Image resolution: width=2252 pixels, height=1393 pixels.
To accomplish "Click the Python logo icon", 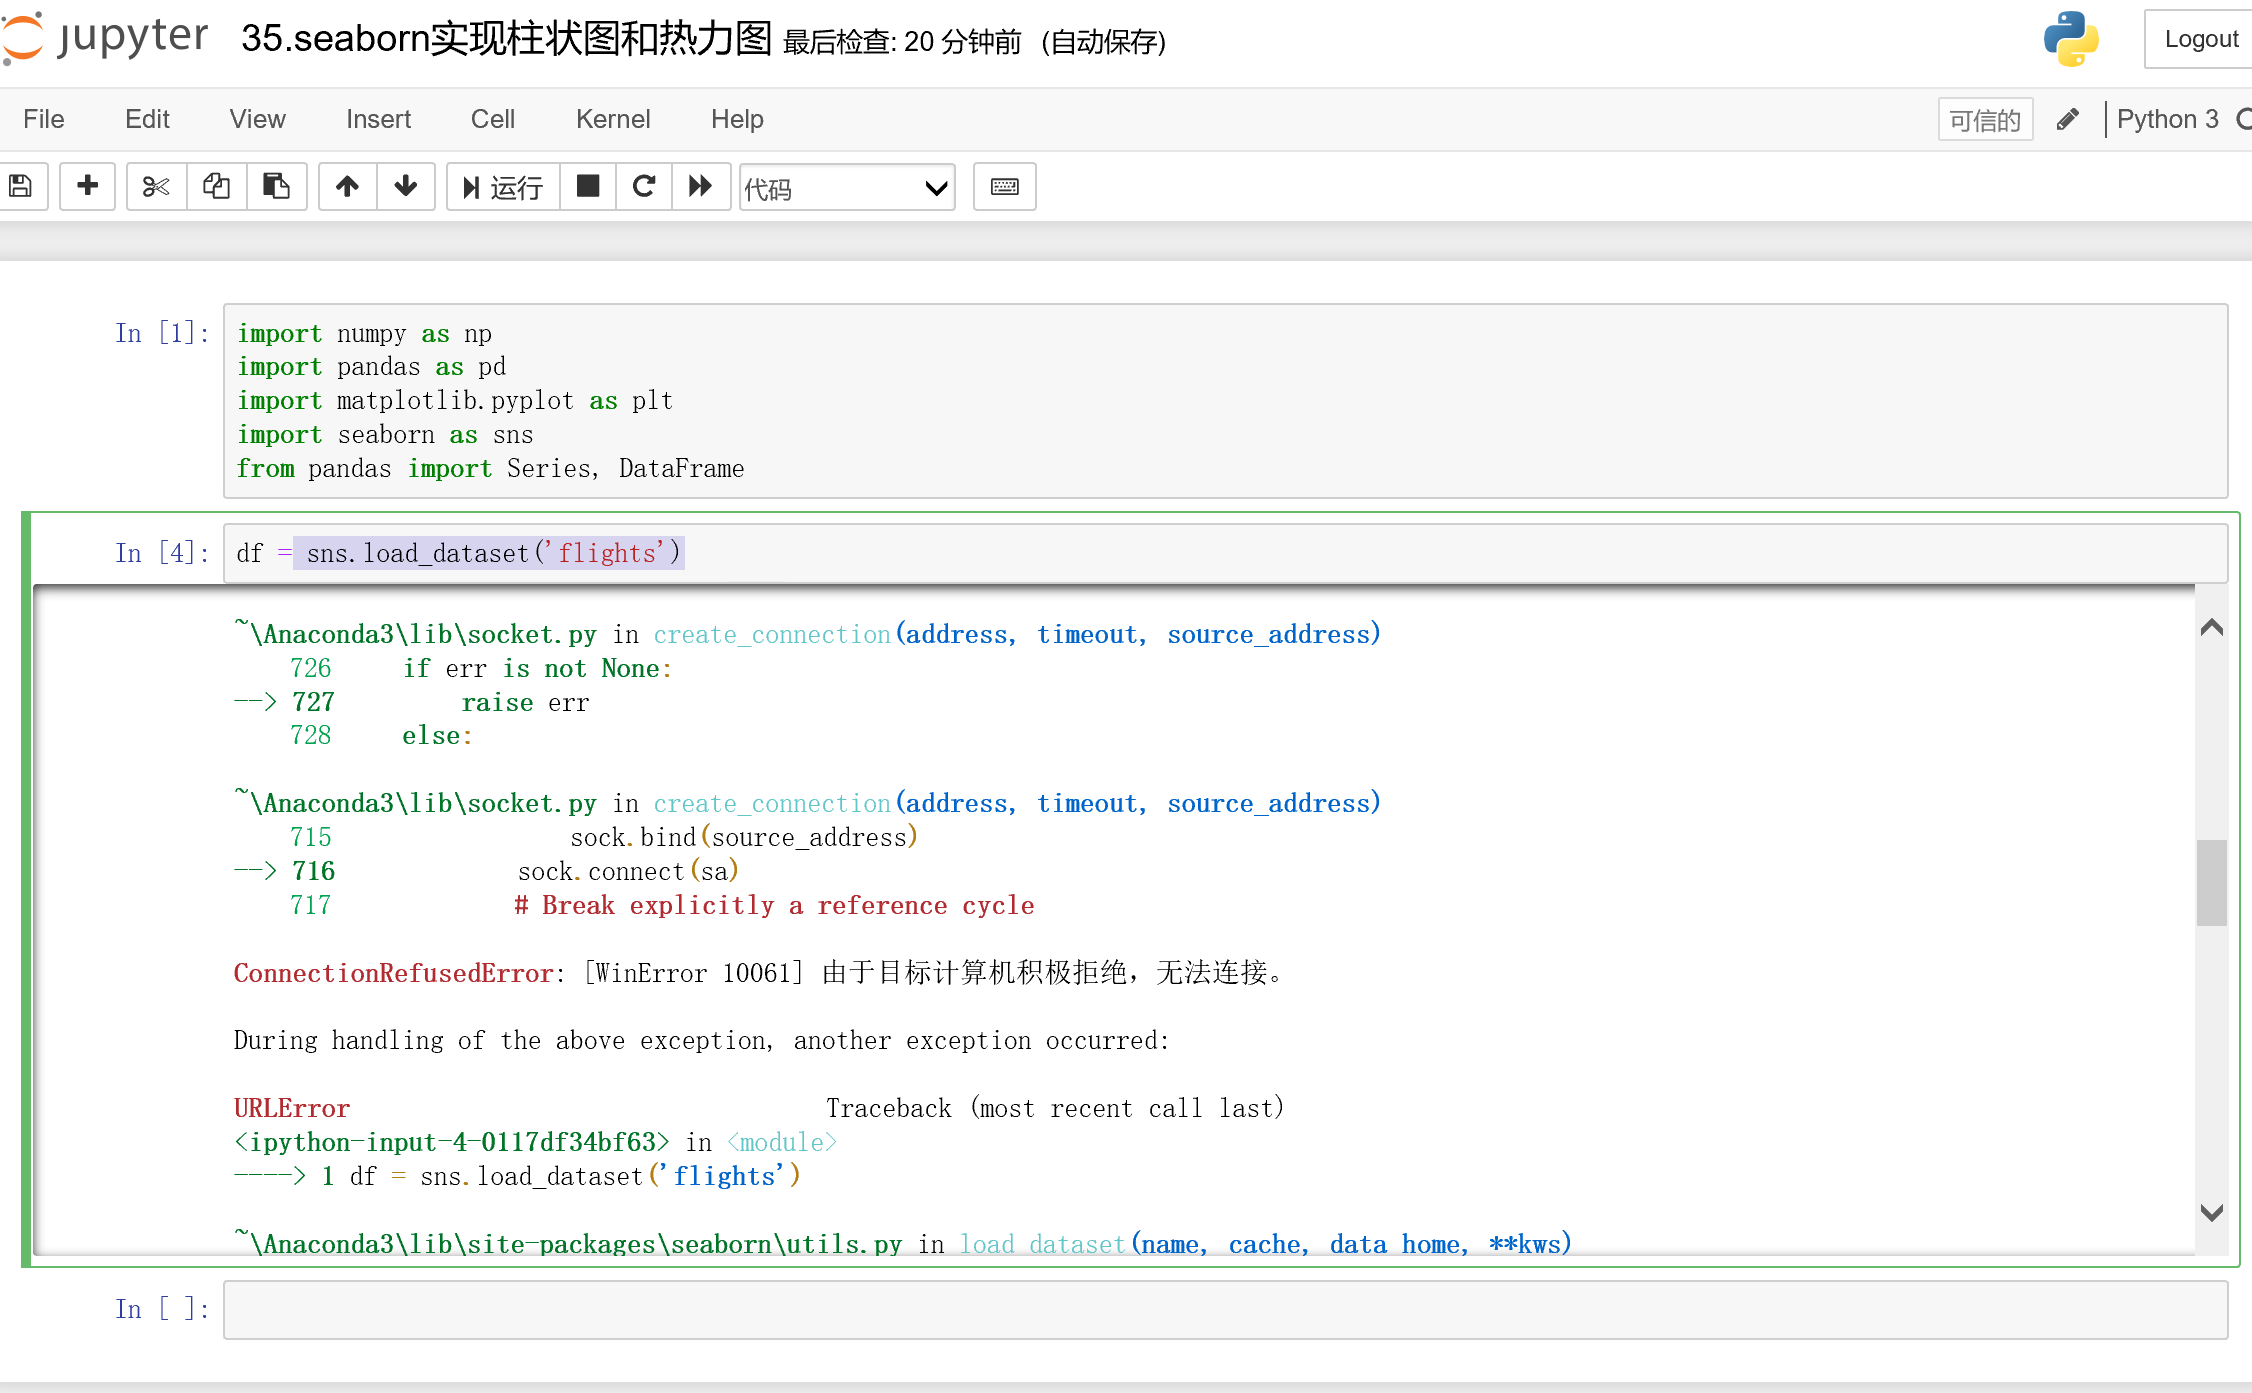I will [2071, 39].
